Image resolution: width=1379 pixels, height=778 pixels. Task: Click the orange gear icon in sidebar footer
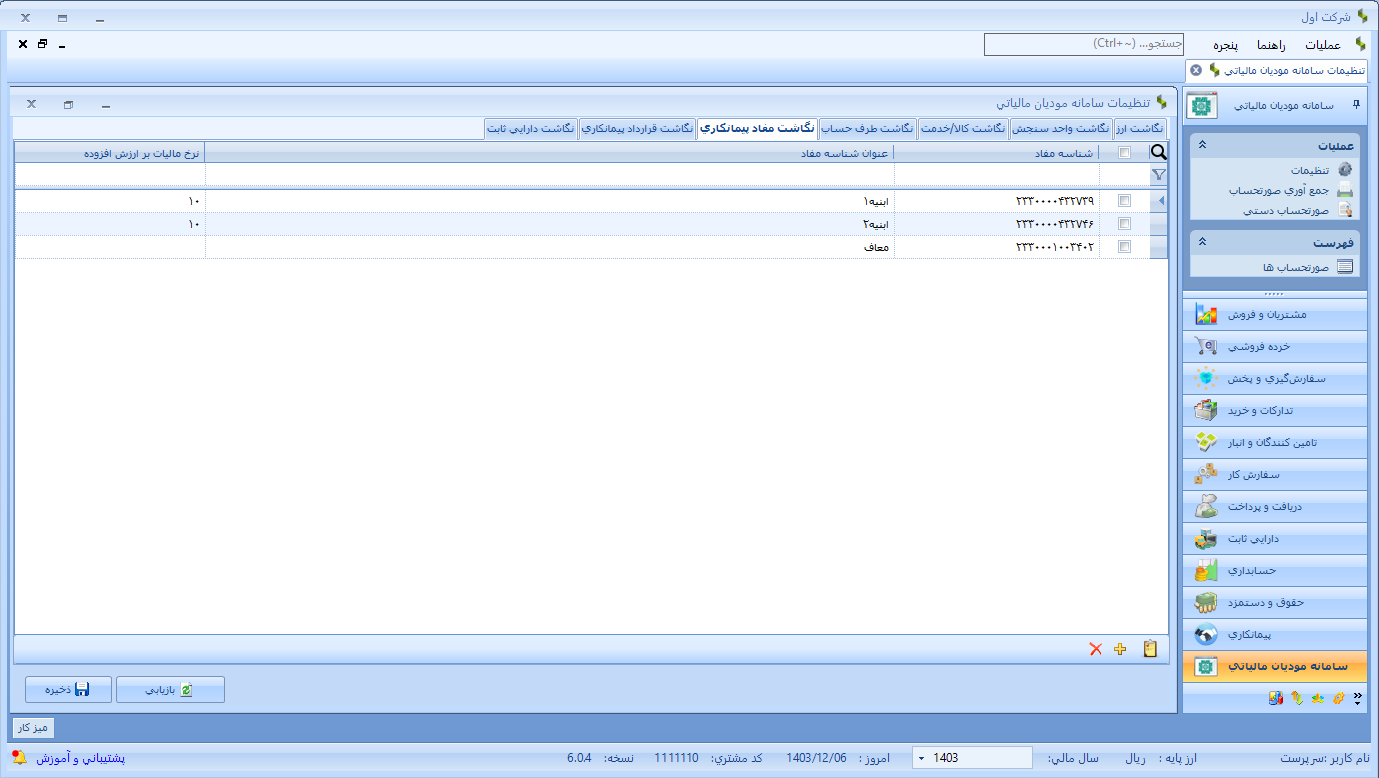[x=1337, y=698]
